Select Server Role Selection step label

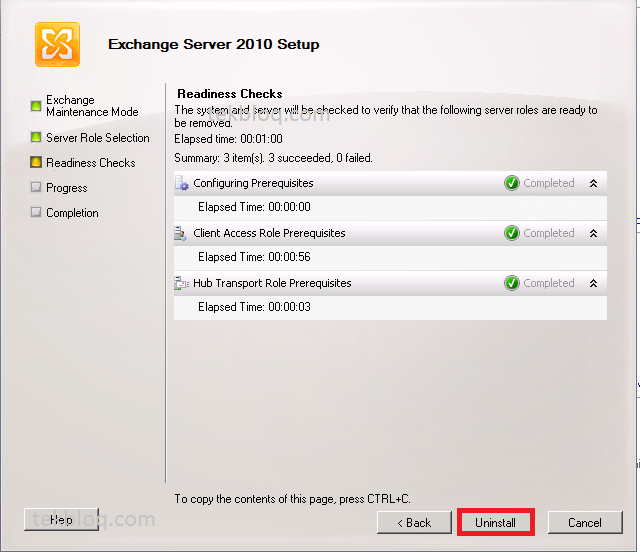click(98, 138)
